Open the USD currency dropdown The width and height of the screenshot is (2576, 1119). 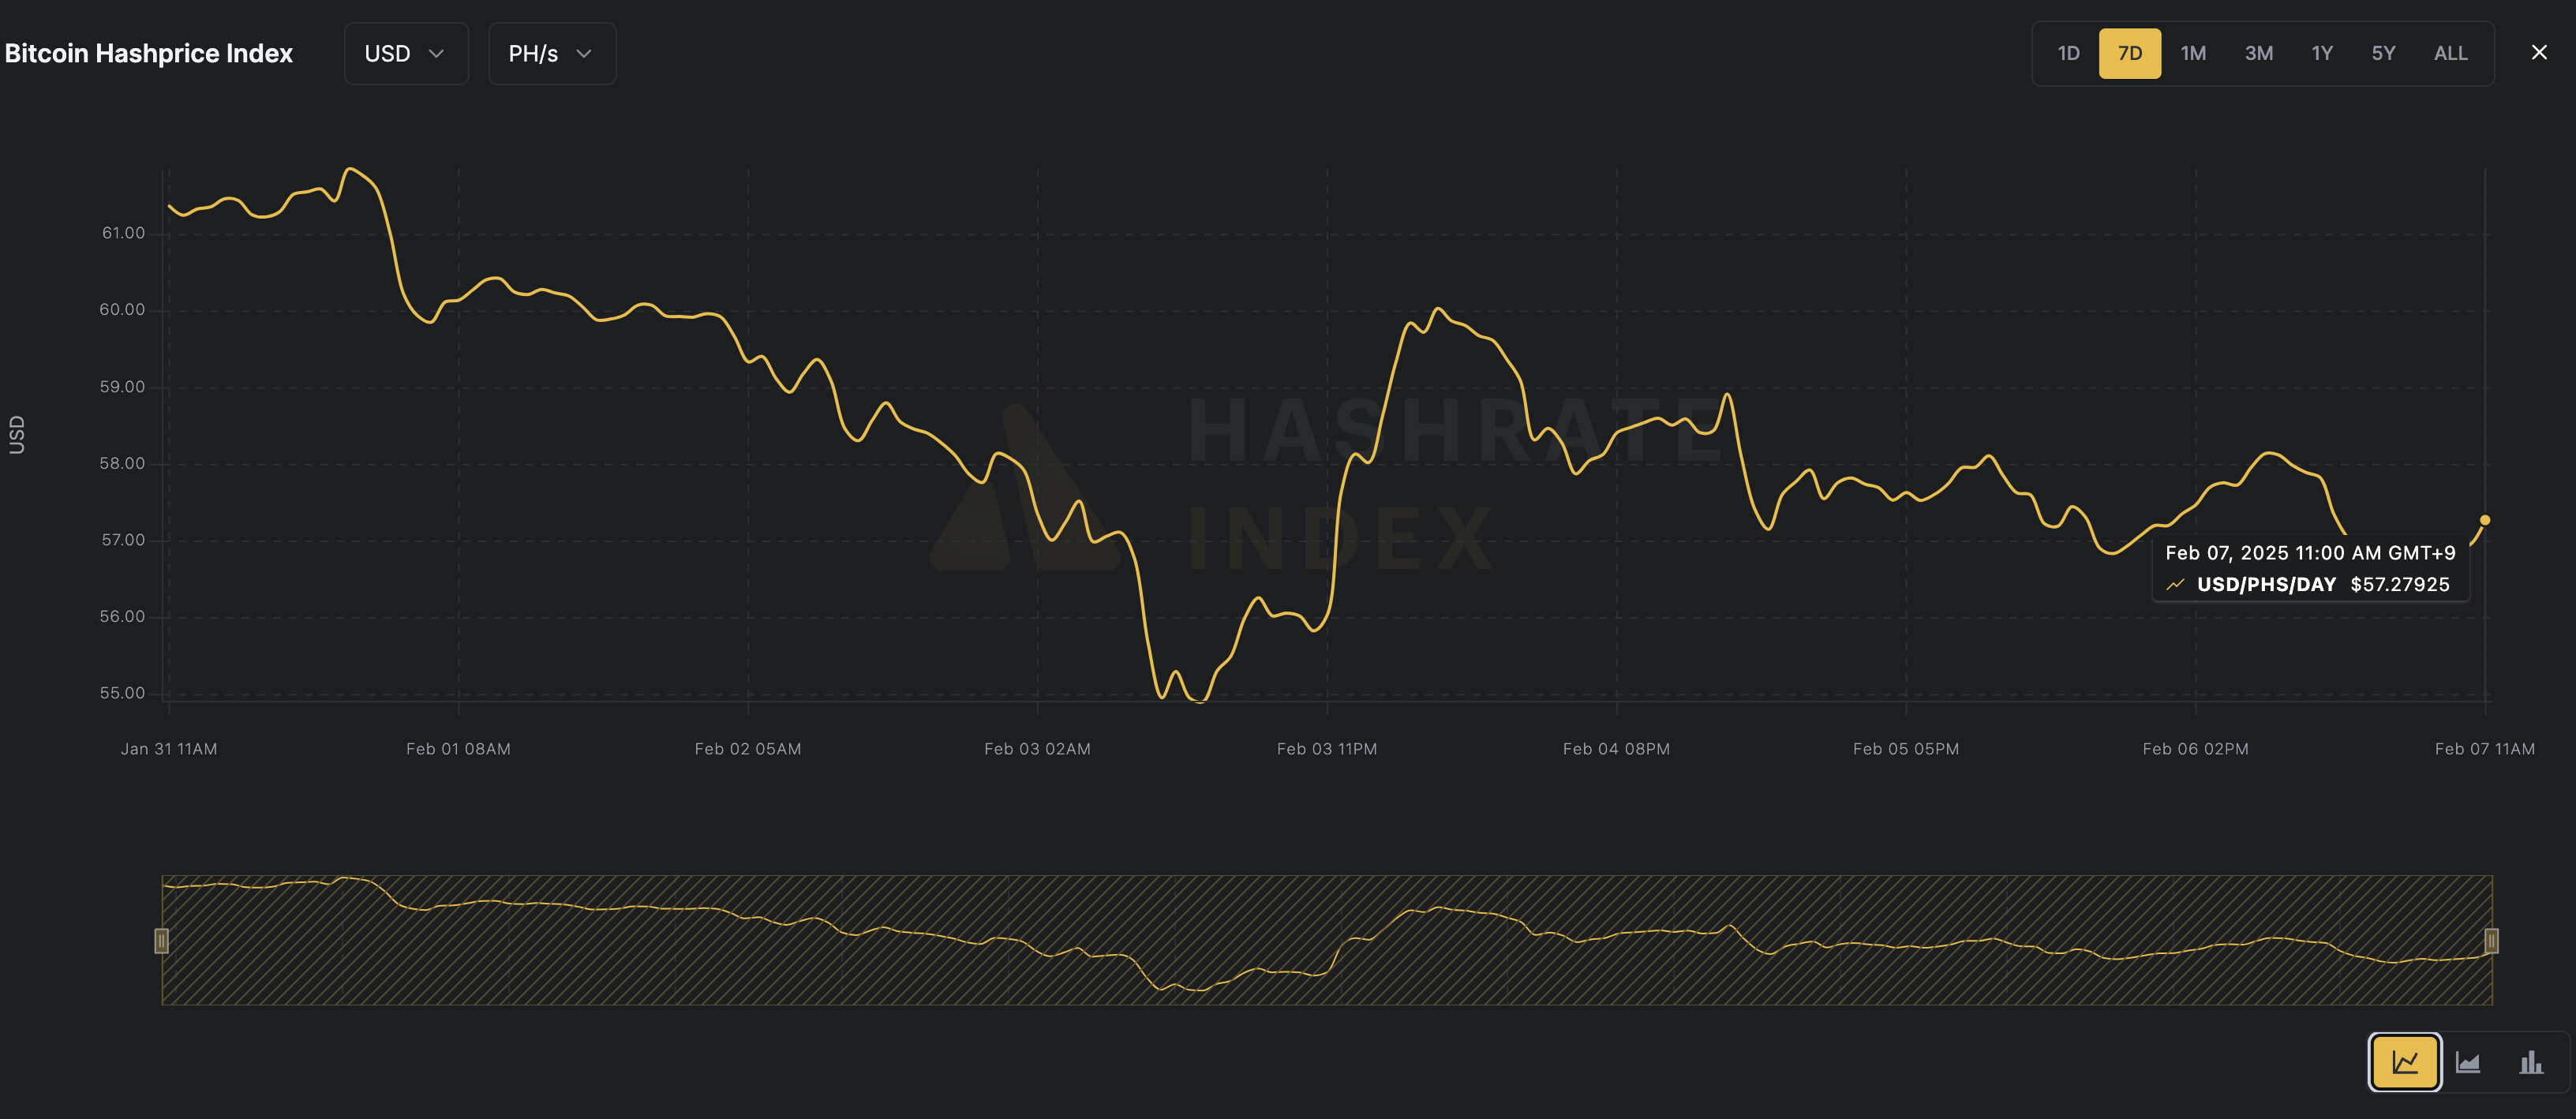click(405, 54)
